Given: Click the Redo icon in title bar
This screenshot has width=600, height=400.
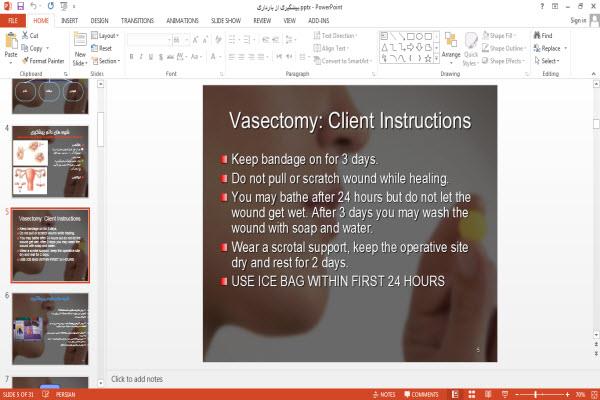Looking at the screenshot, I should pos(51,6).
